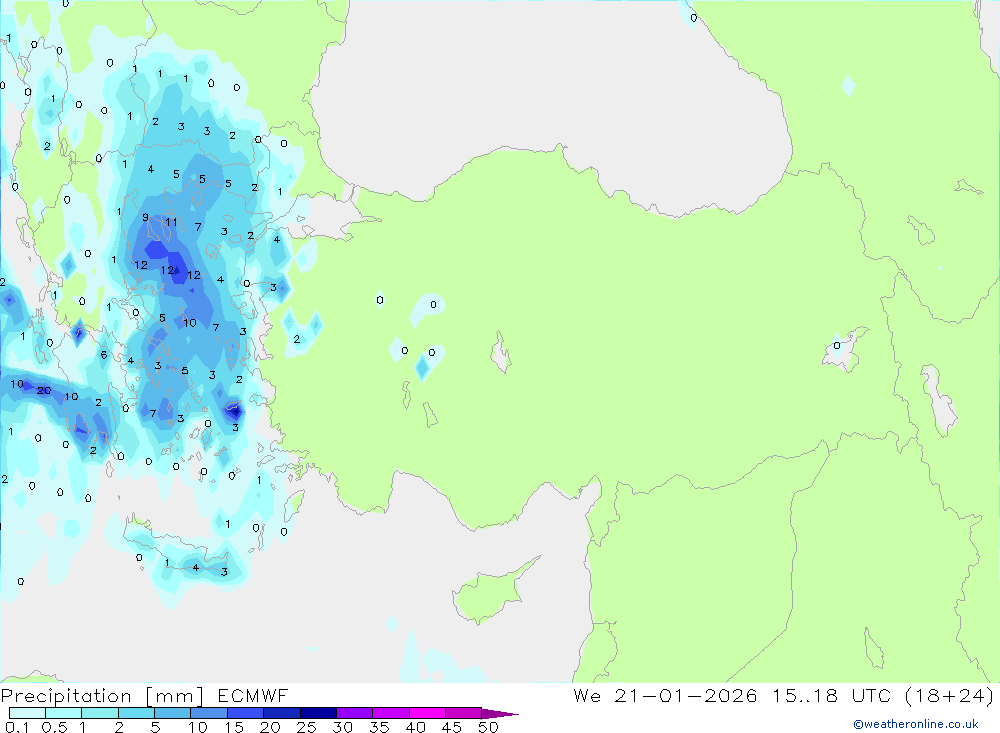This screenshot has width=1000, height=733.
Task: Open the weatheronline.co.uk copyright link
Action: [x=915, y=724]
